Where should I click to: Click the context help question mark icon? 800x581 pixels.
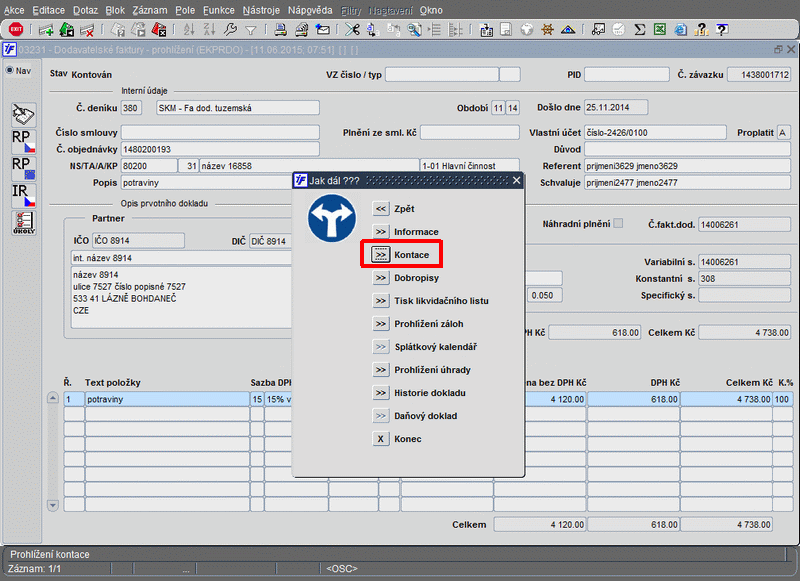point(722,30)
